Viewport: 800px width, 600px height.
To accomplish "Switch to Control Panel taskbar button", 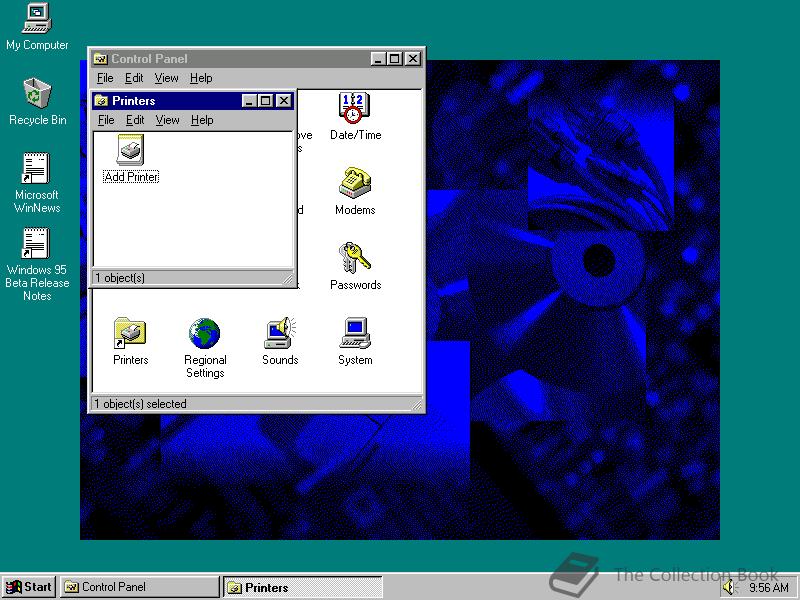I will click(x=139, y=587).
